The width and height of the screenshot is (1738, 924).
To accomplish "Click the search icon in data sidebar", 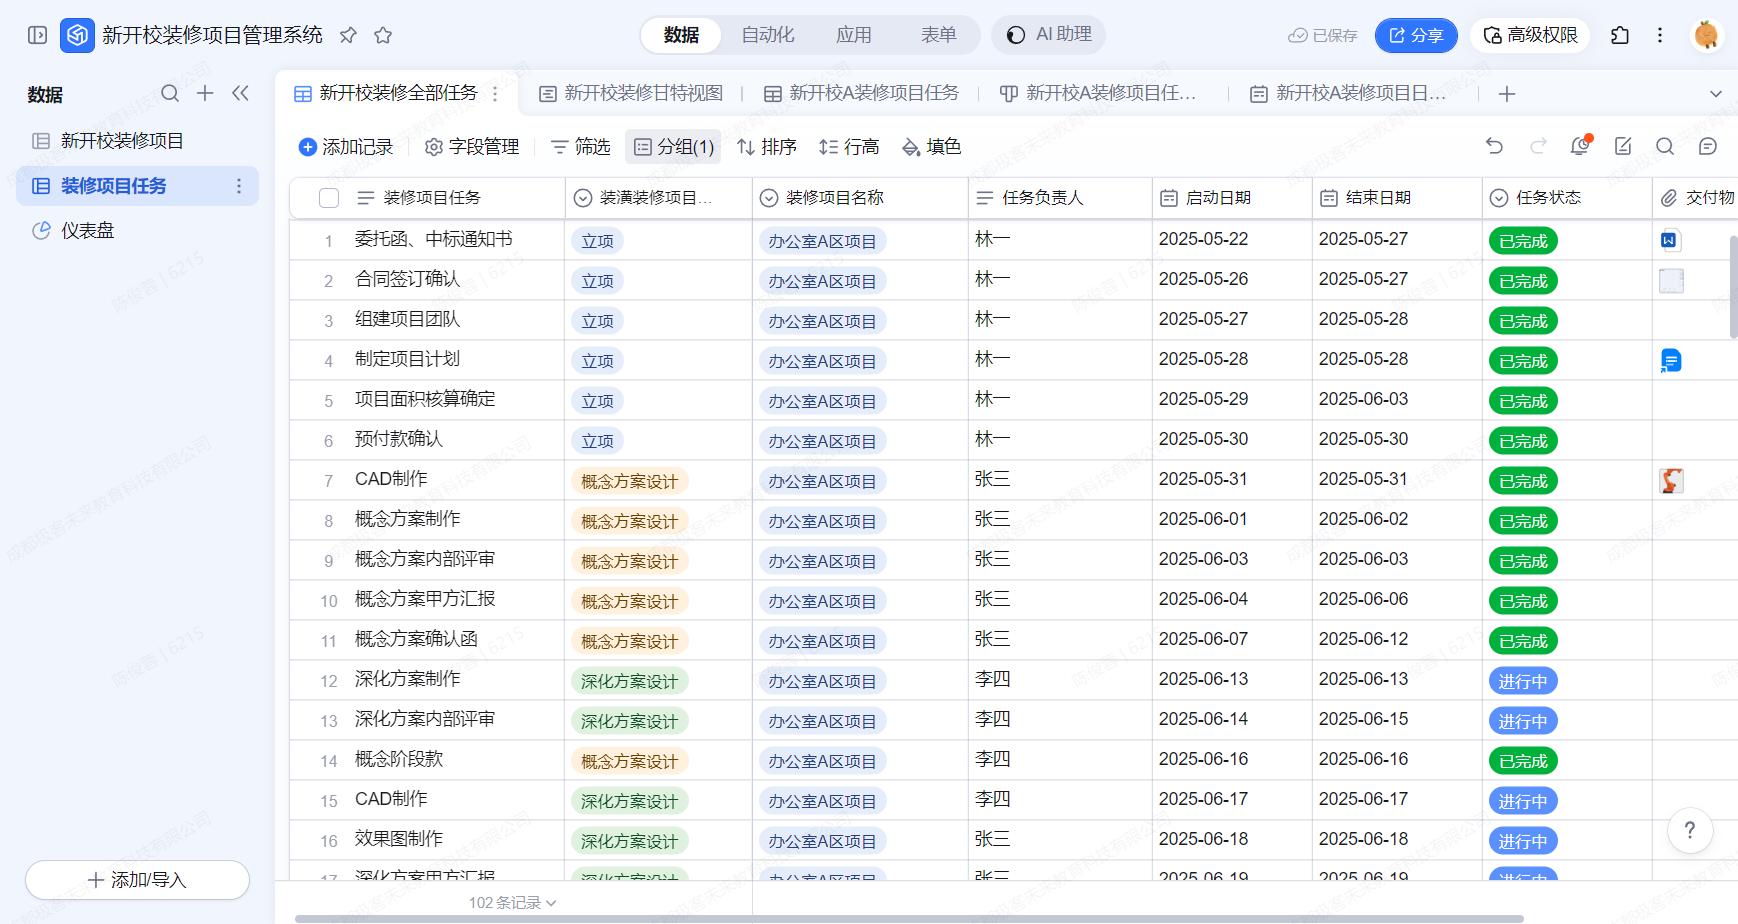I will click(170, 93).
